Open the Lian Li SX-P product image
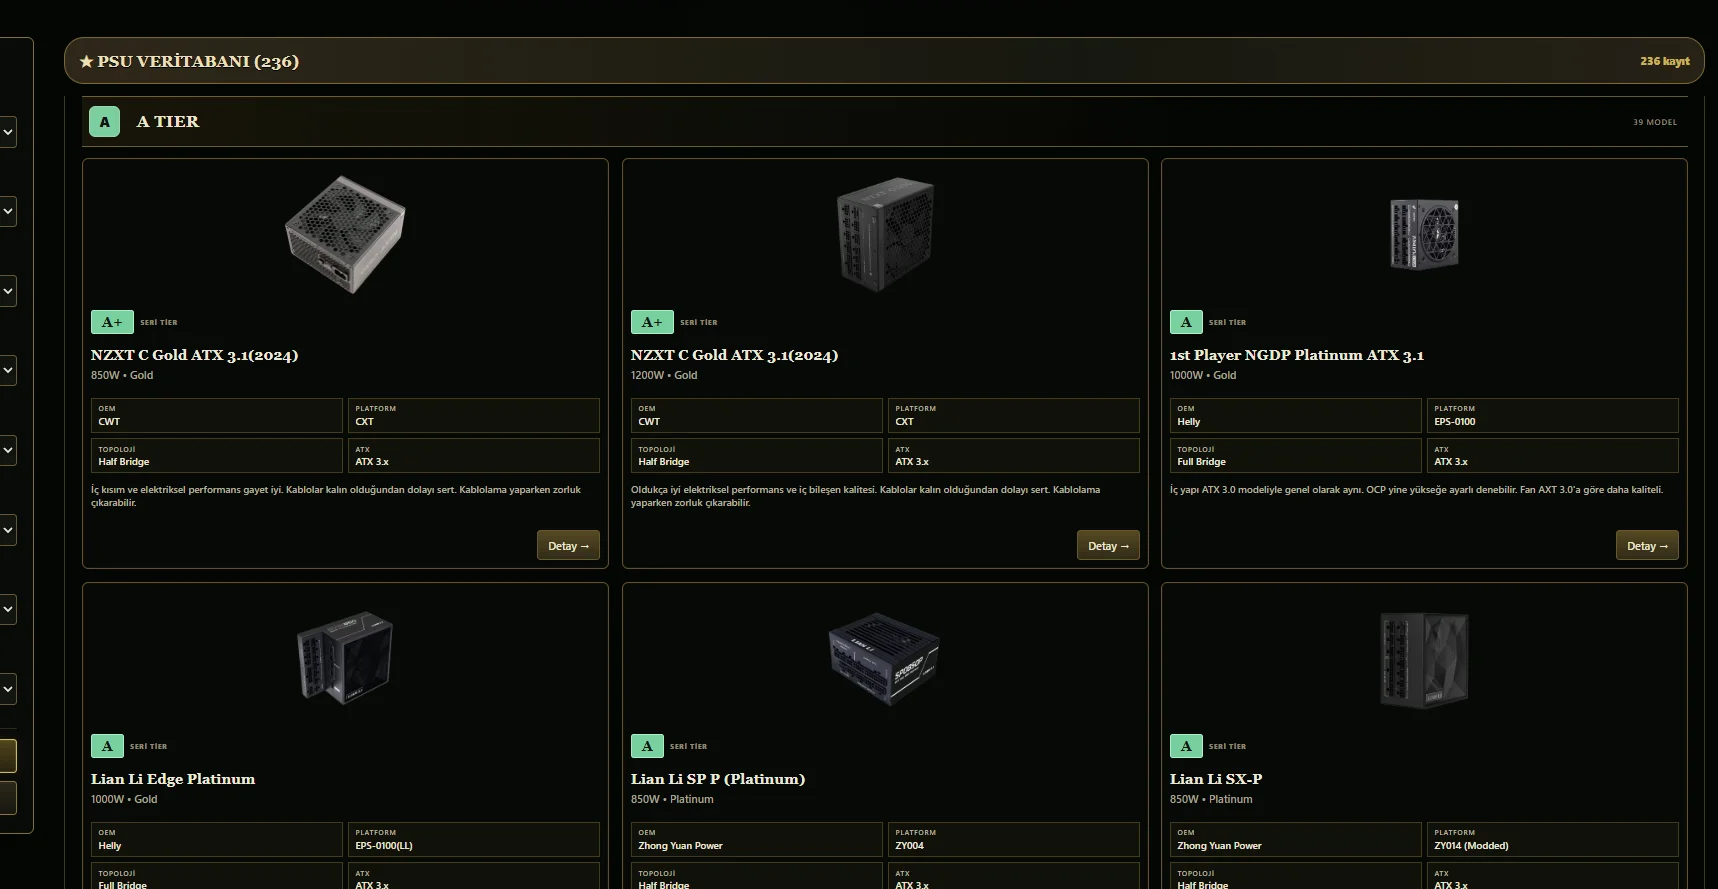The height and width of the screenshot is (889, 1718). 1424,660
